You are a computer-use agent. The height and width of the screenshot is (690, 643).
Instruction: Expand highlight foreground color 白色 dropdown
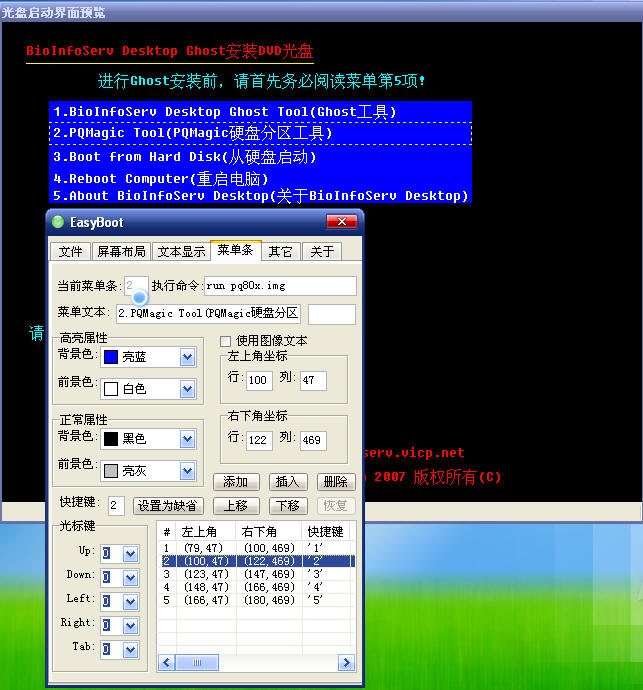click(x=187, y=389)
